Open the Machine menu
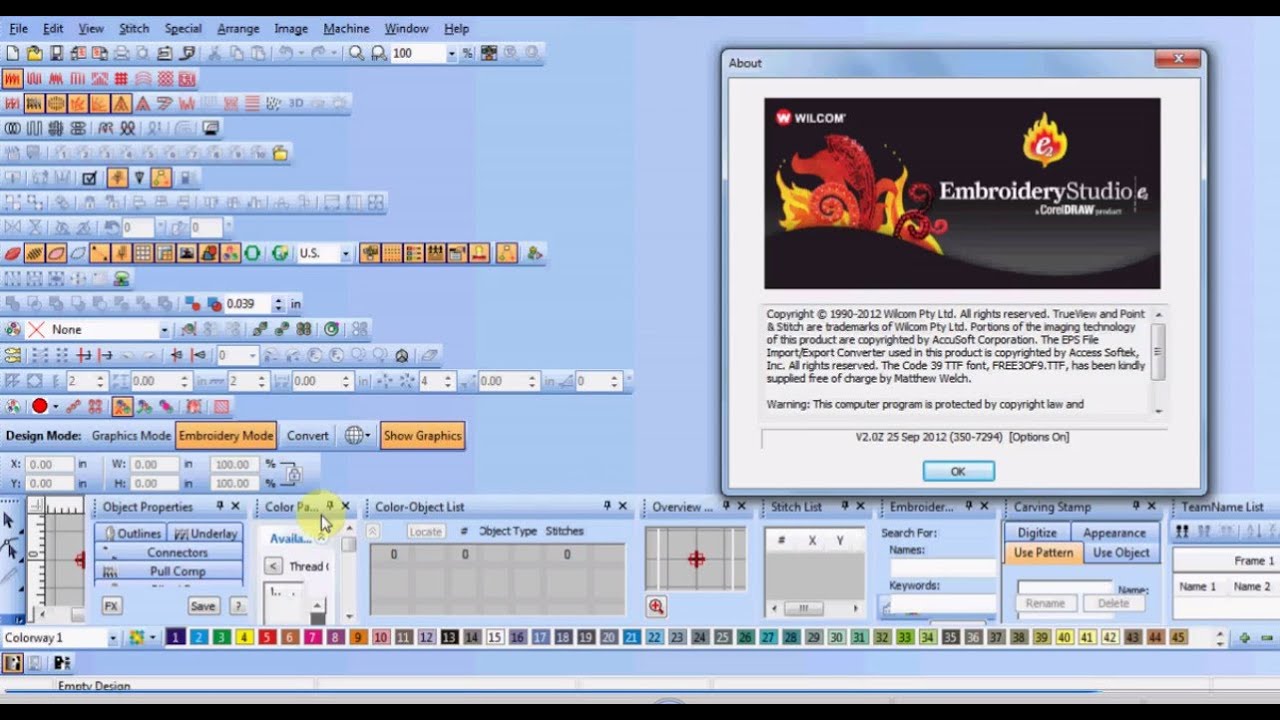 point(346,28)
